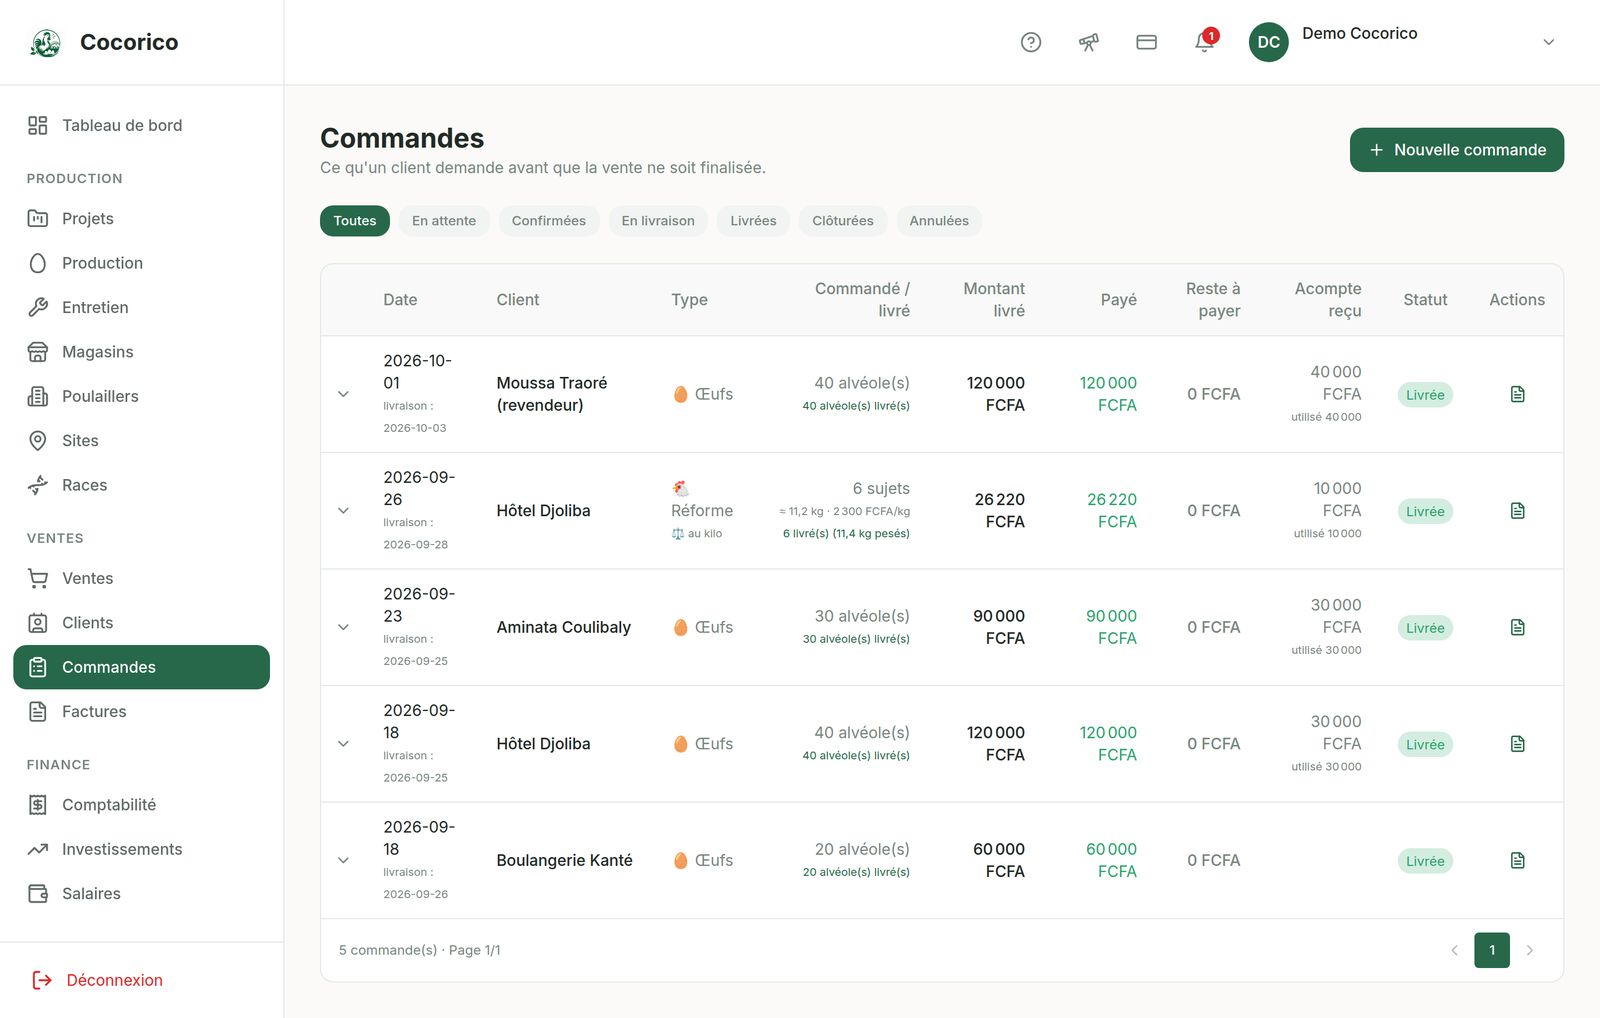This screenshot has height=1018, width=1600.
Task: Open document icon for Boulangerie Kanté order
Action: [x=1517, y=860]
